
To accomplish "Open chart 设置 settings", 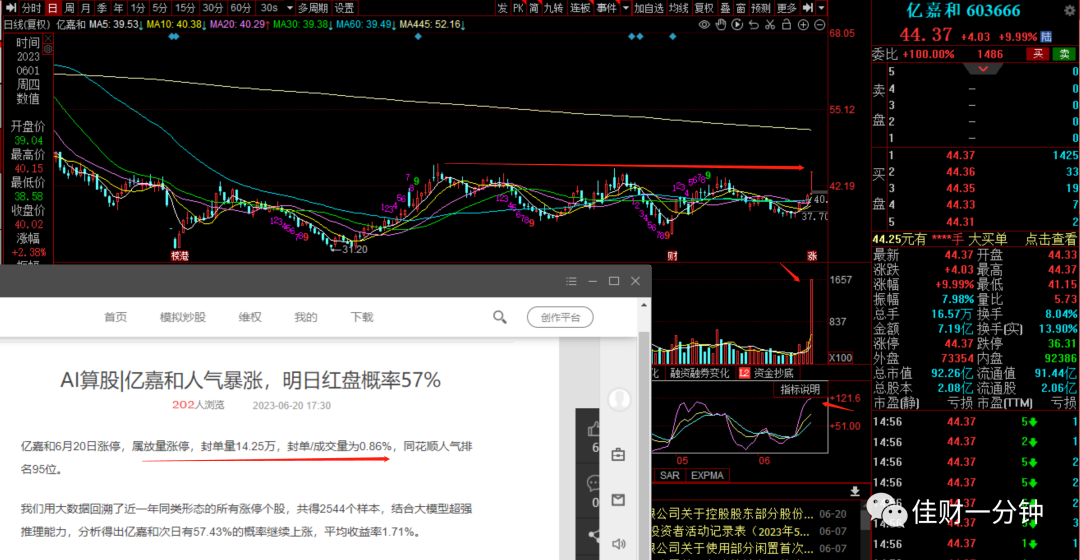I will coord(344,8).
